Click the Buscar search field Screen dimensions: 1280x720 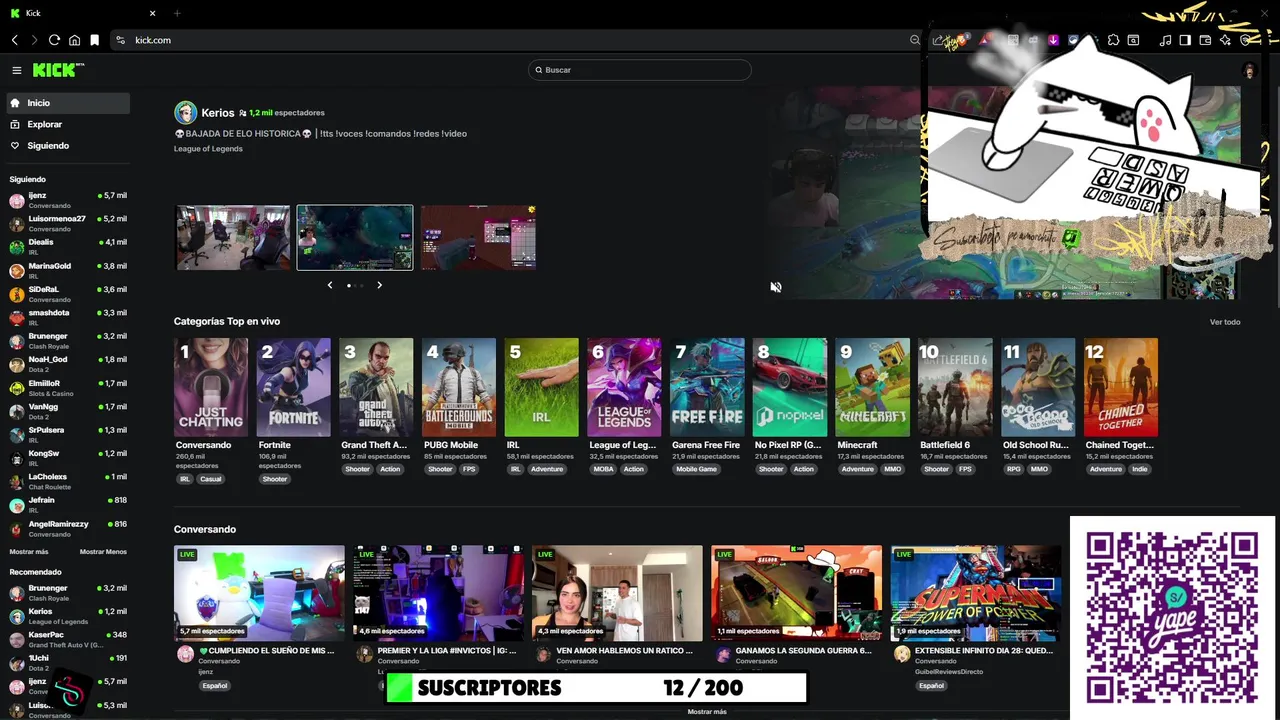(640, 70)
